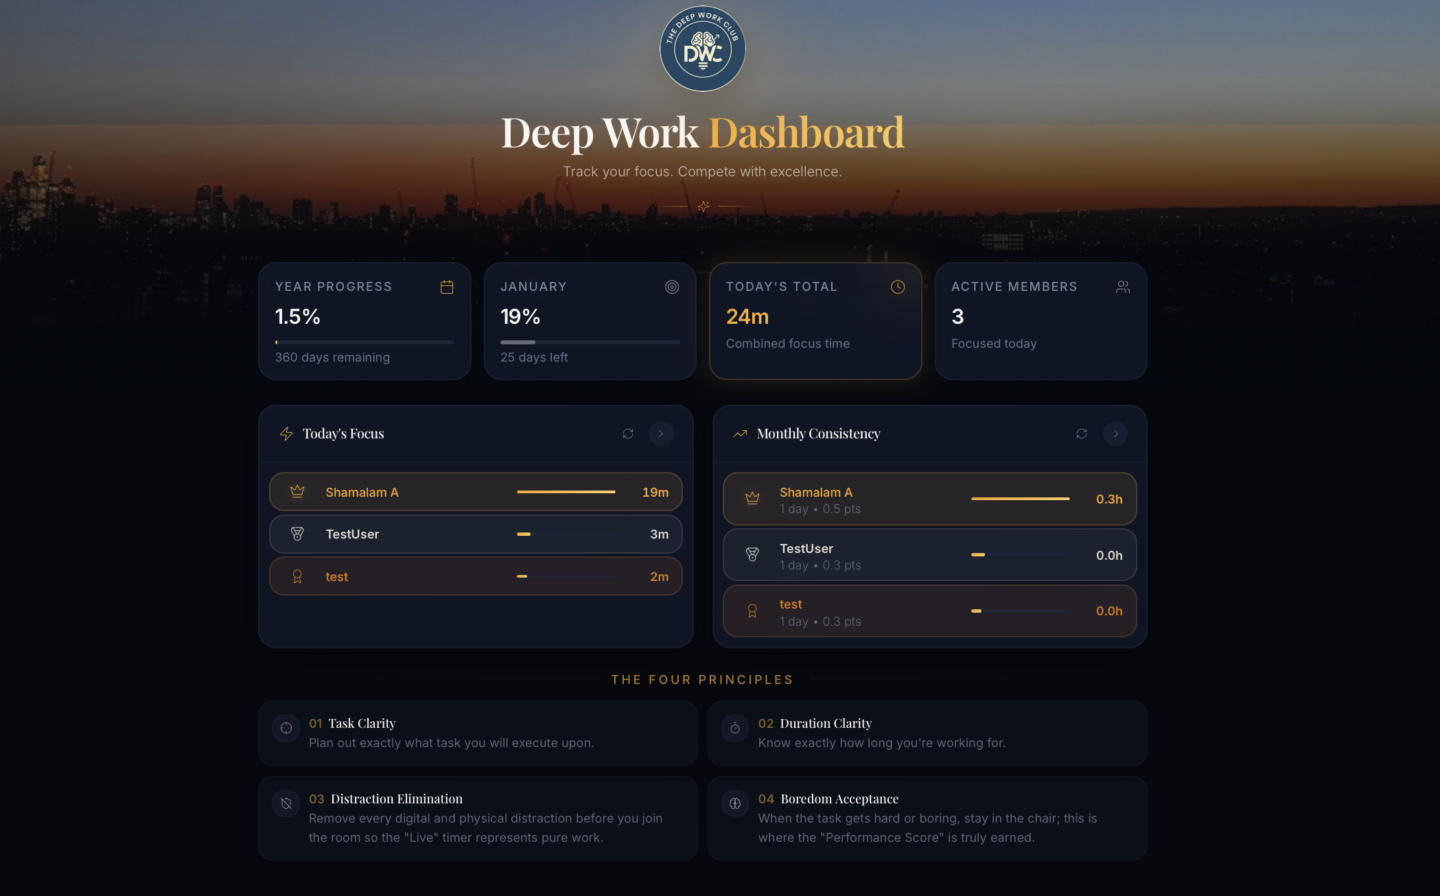The image size is (1440, 896).
Task: Click the Task Clarity principle icon
Action: [x=286, y=728]
